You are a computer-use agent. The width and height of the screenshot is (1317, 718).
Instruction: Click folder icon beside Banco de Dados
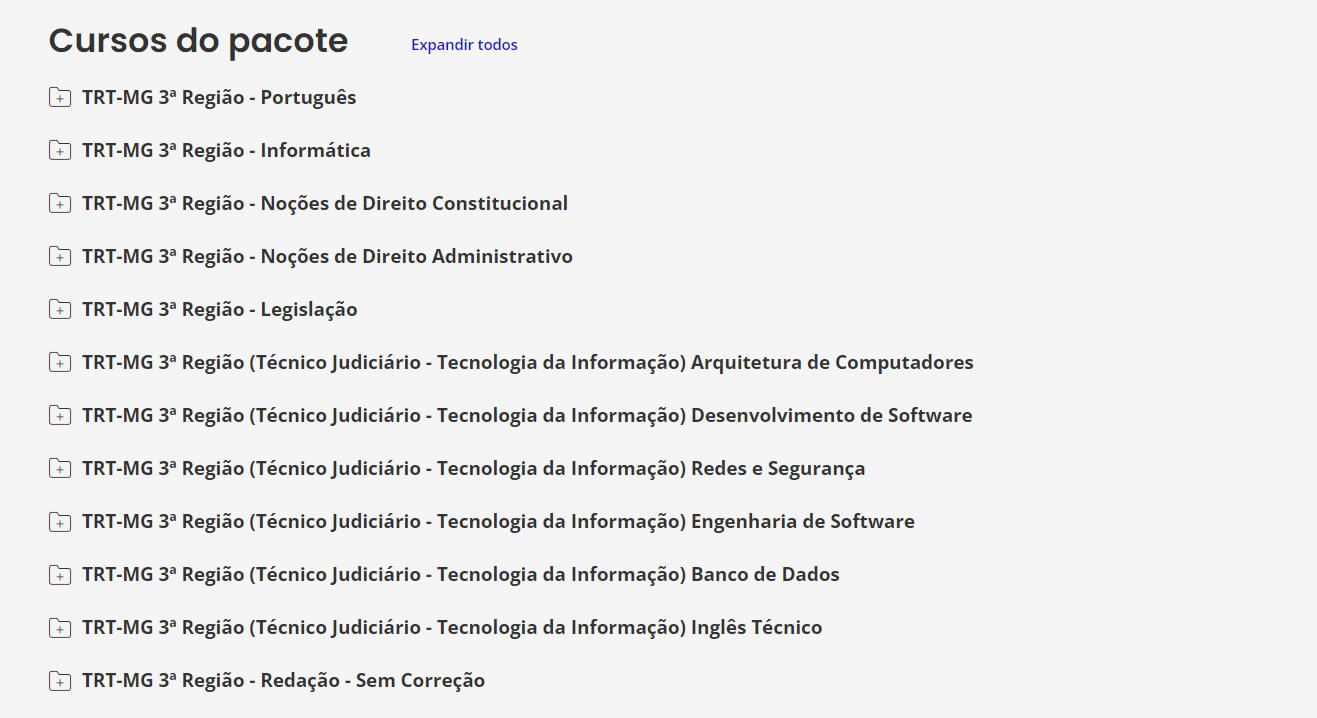point(60,575)
